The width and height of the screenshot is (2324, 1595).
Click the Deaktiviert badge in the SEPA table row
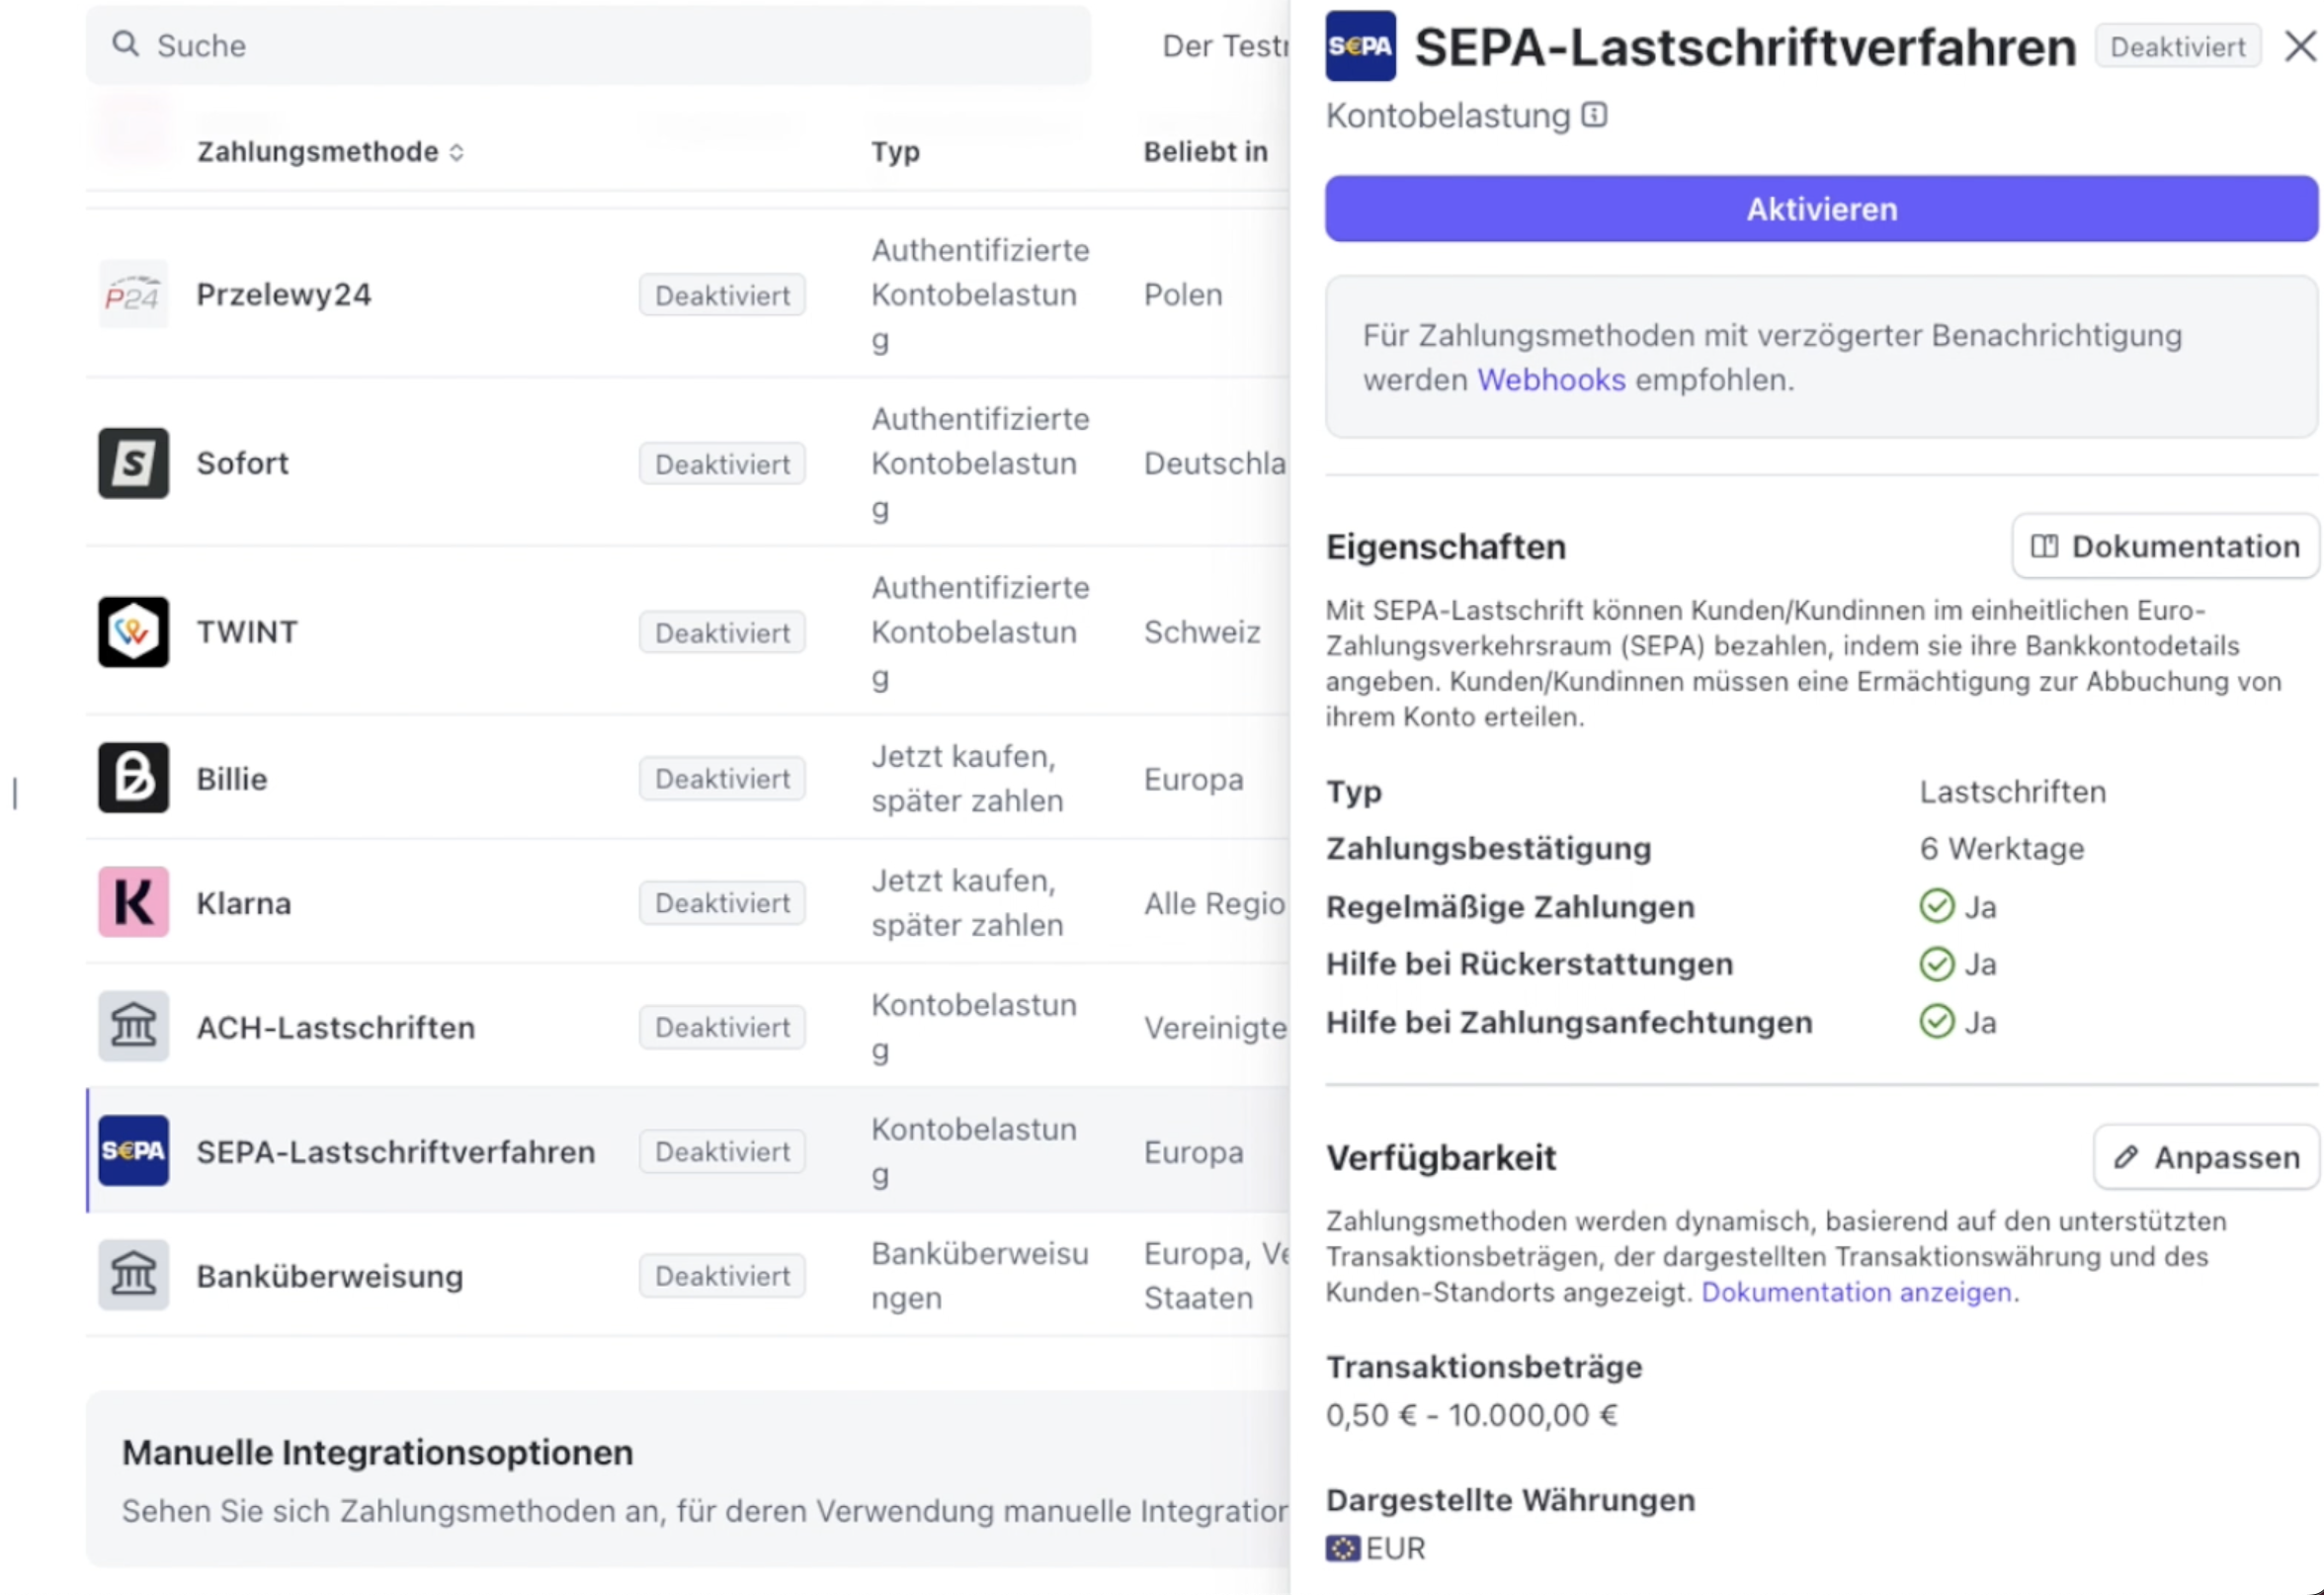tap(722, 1152)
